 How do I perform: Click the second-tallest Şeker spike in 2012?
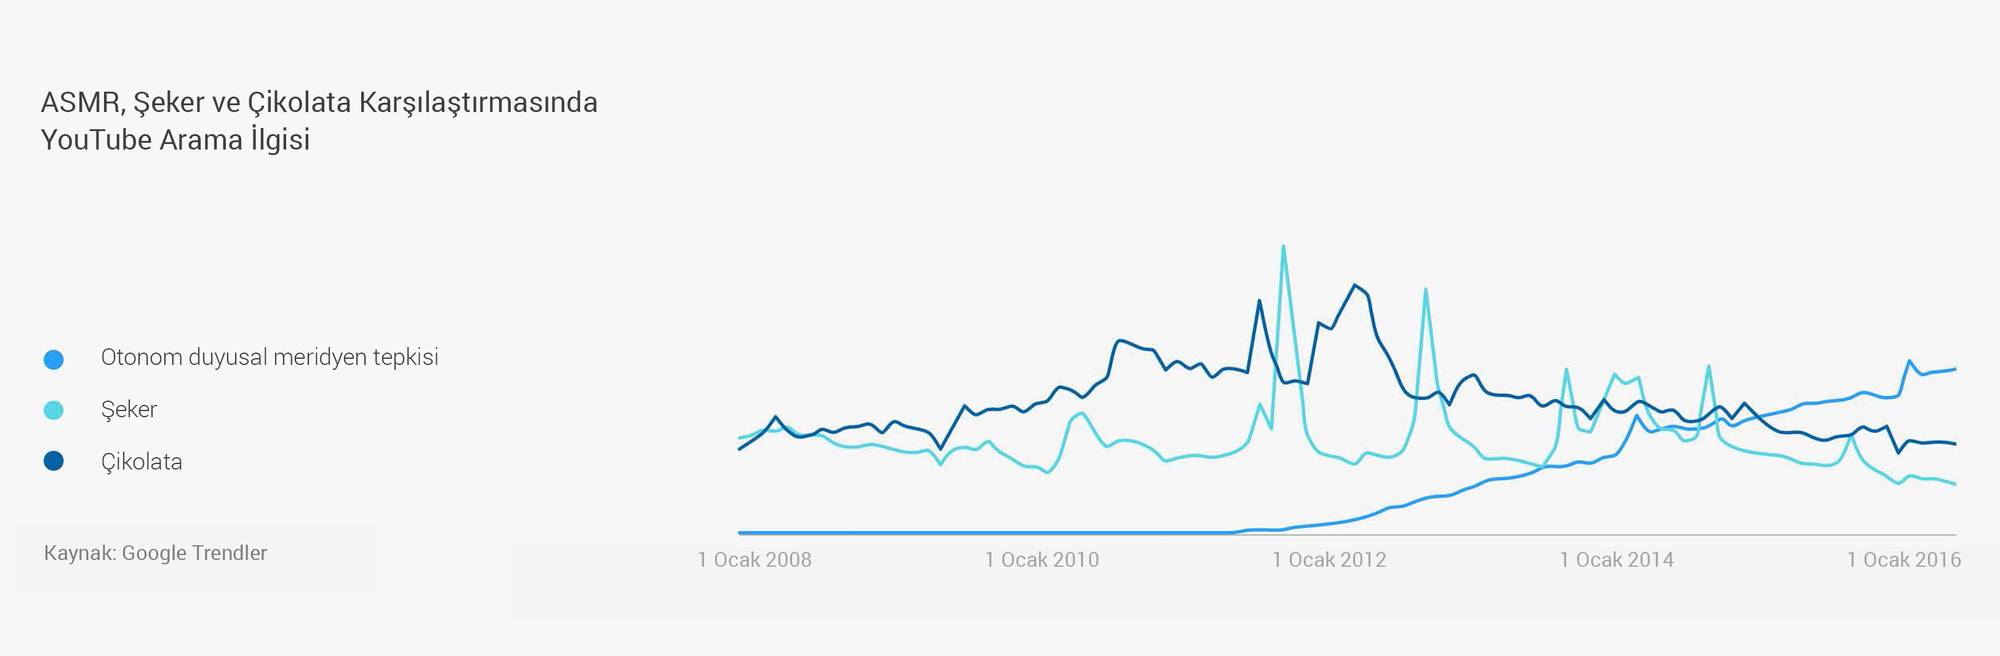click(x=1425, y=290)
